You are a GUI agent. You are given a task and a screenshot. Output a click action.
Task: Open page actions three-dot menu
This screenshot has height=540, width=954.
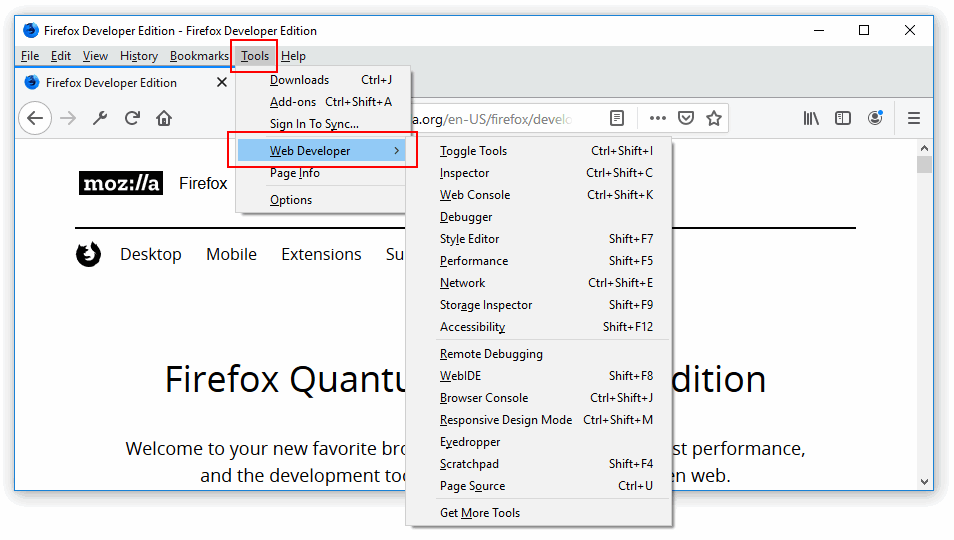click(x=657, y=118)
